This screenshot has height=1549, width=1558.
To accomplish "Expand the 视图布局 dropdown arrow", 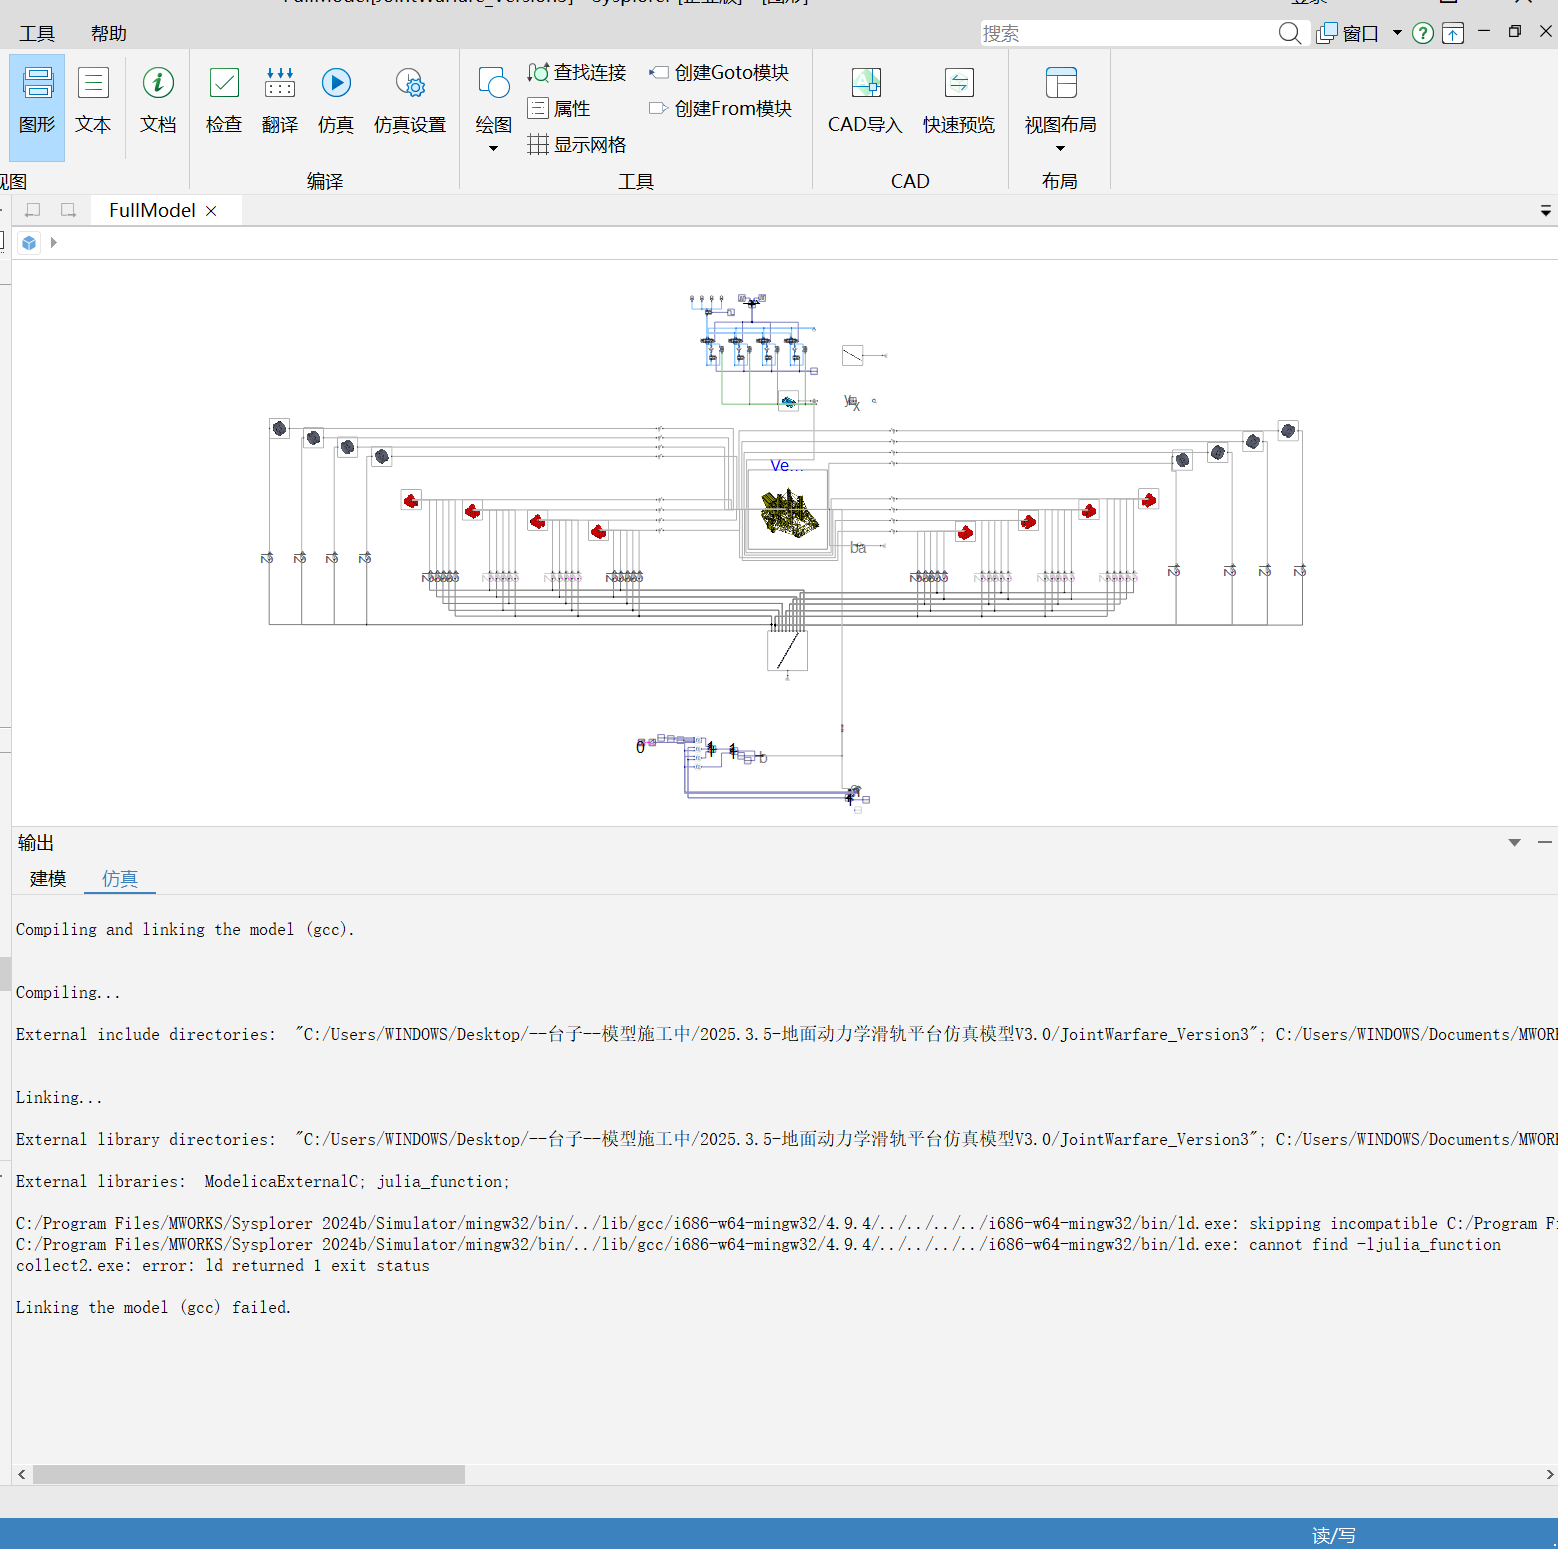I will pos(1060,149).
